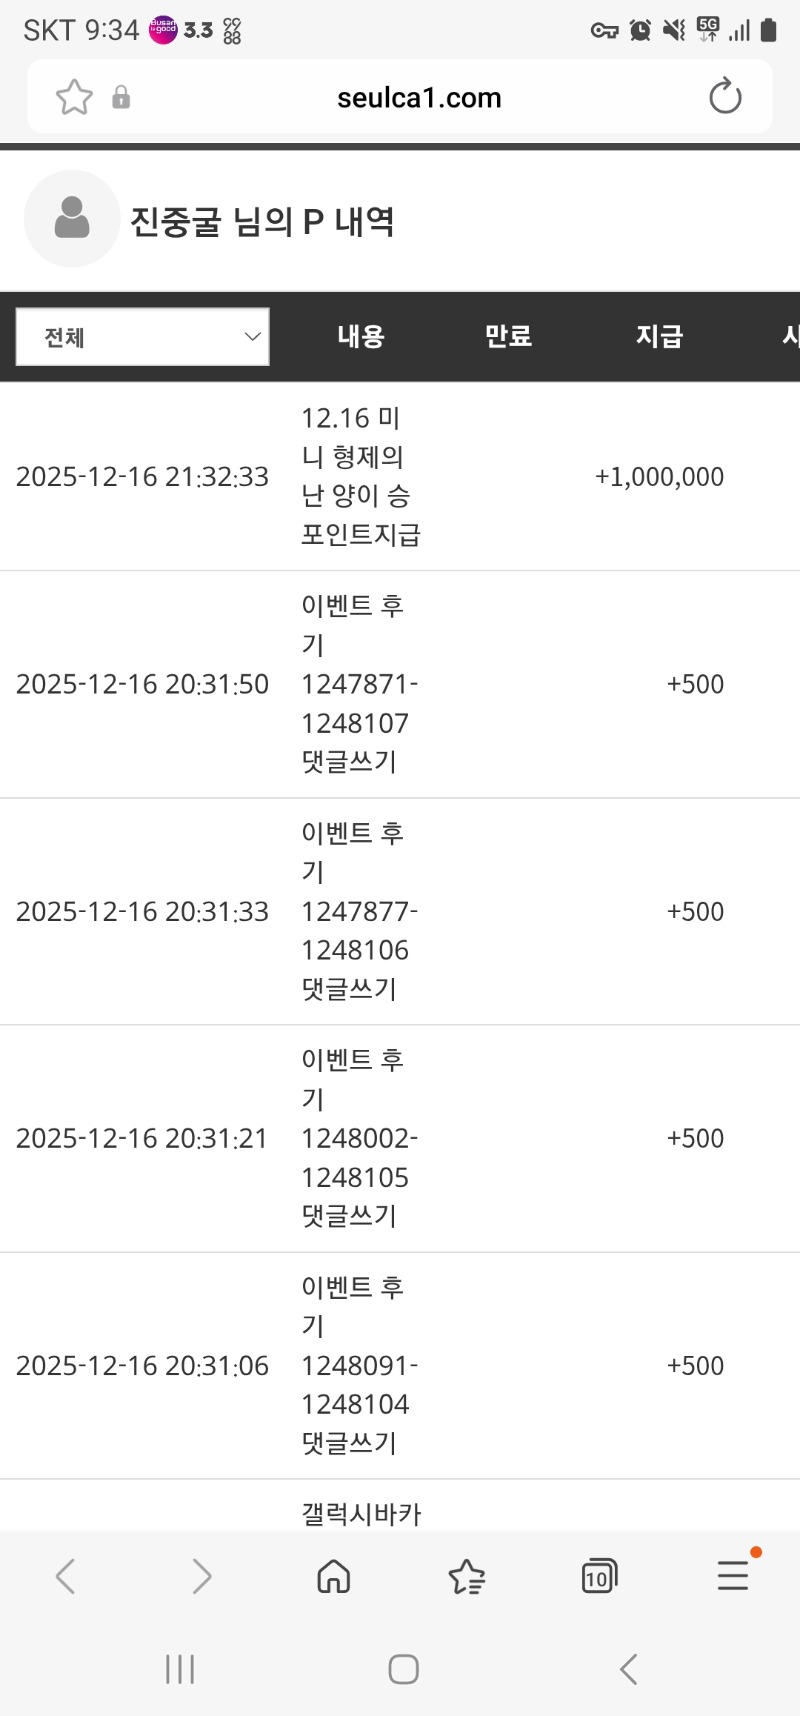Open the browser hamburger menu
800x1716 pixels.
click(x=733, y=1576)
